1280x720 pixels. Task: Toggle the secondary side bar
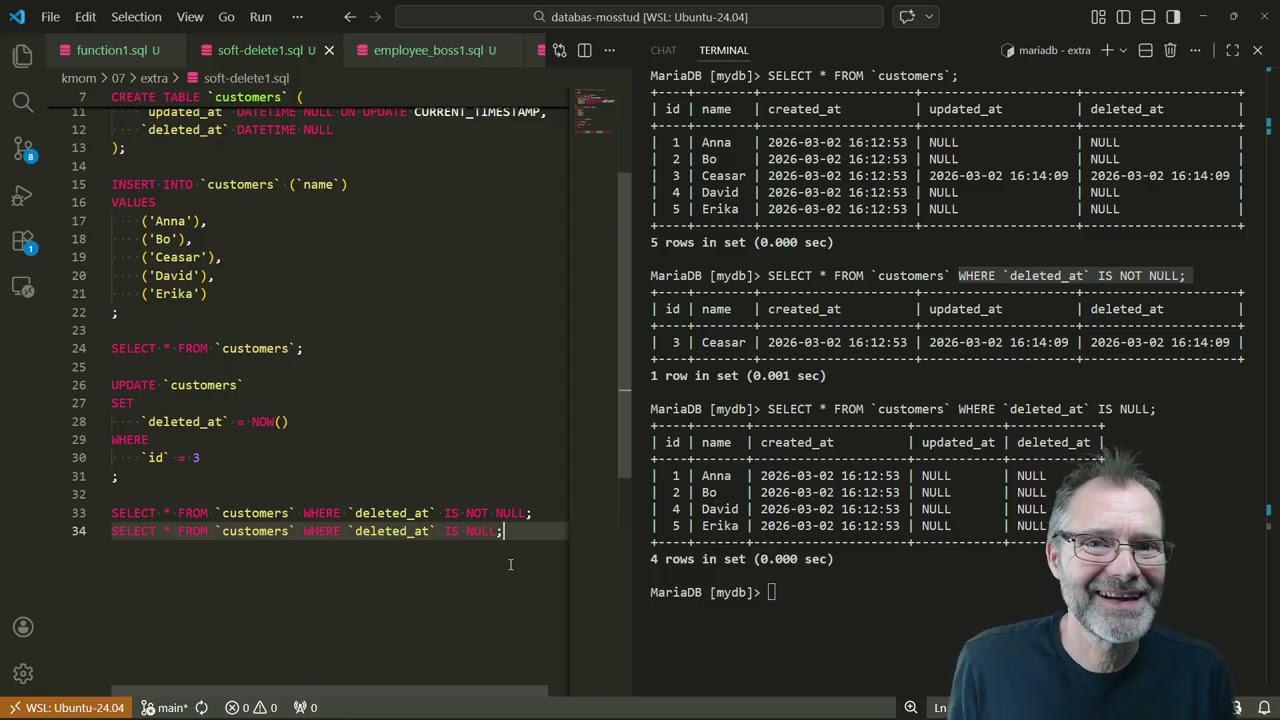(1173, 17)
